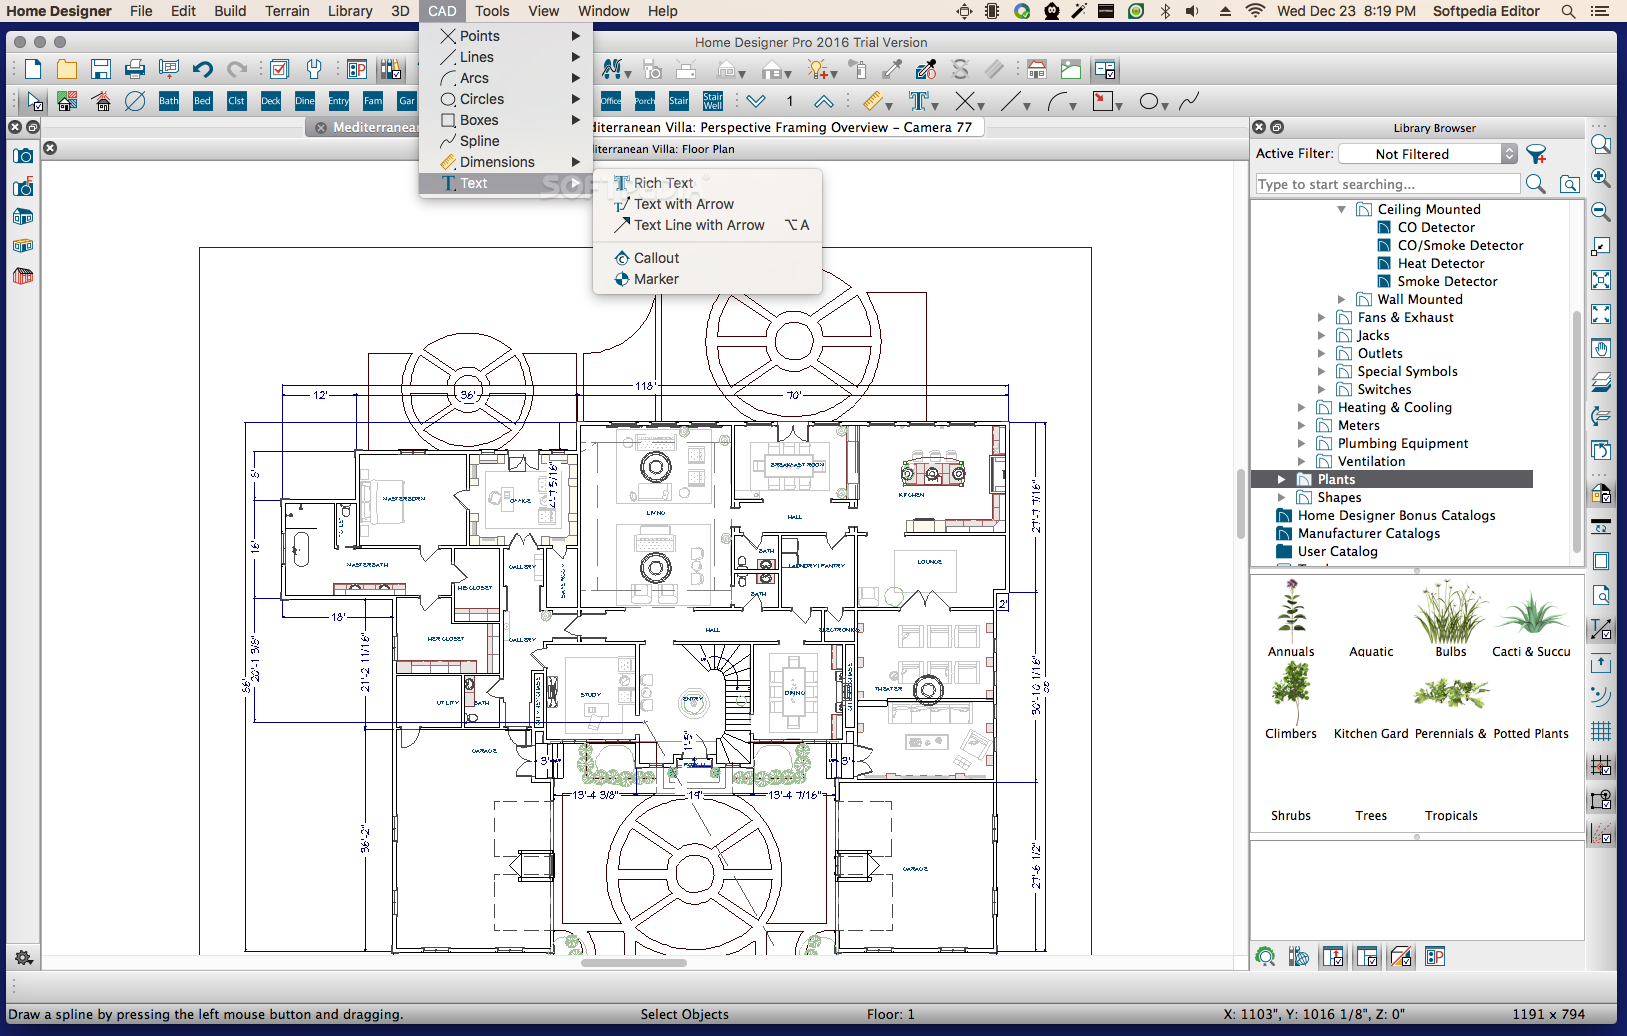
Task: Collapse the Ceiling Mounted folder
Action: [1341, 210]
